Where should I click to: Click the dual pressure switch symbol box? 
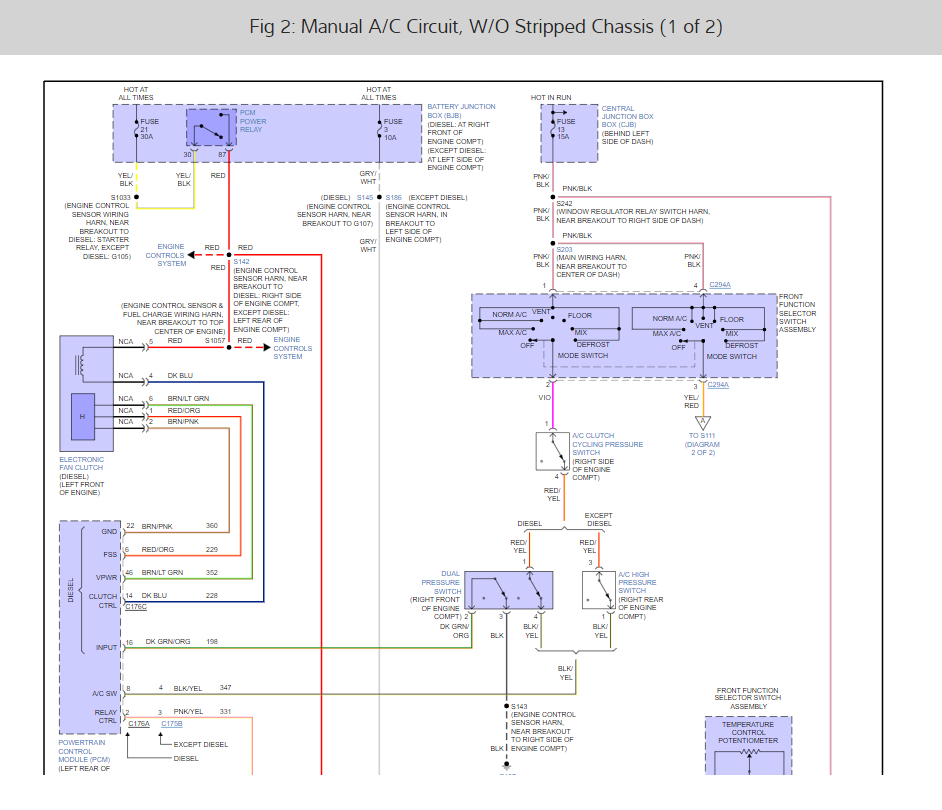click(509, 590)
